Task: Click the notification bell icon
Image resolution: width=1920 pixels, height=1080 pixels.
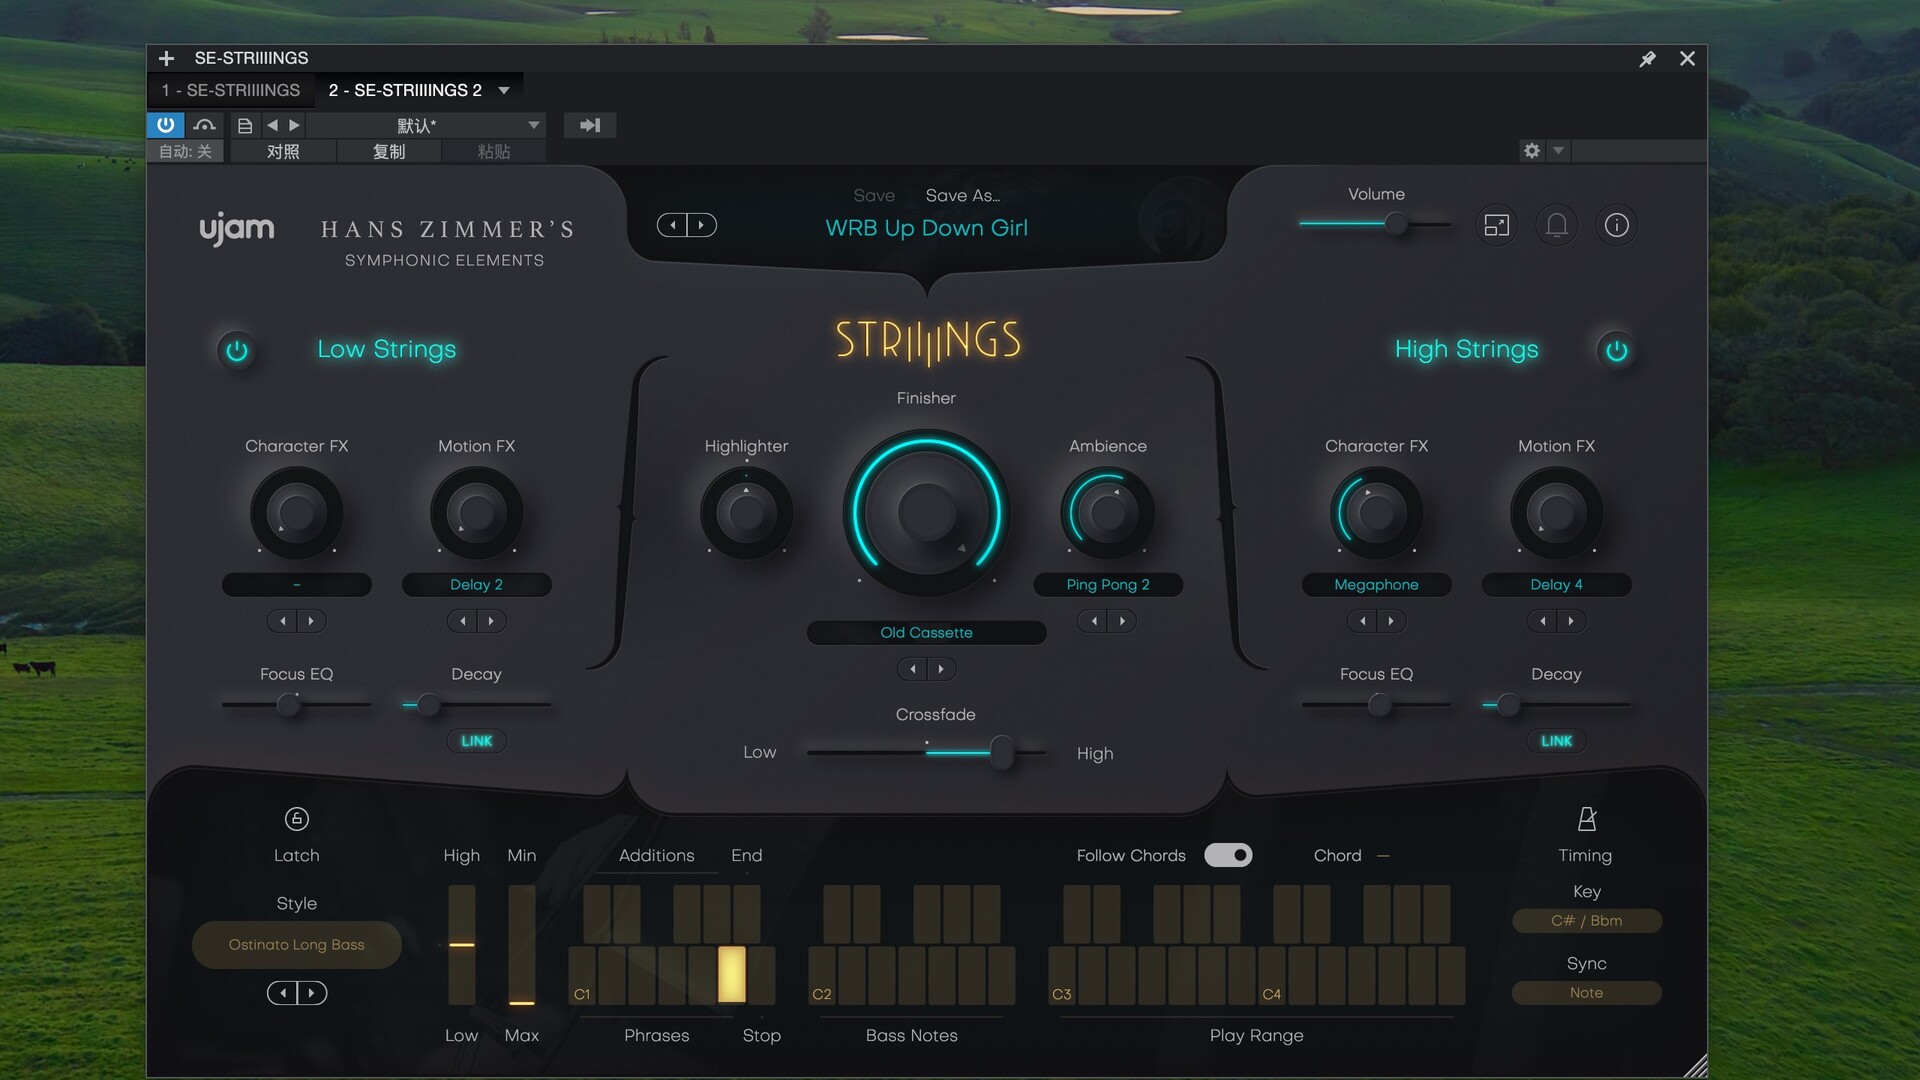Action: pyautogui.click(x=1557, y=225)
